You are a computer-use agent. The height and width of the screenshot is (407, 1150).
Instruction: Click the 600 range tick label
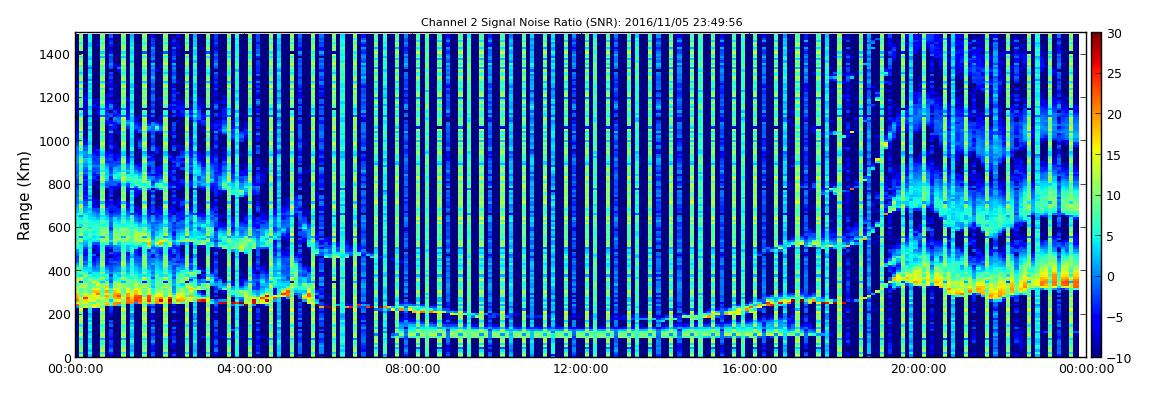point(59,227)
